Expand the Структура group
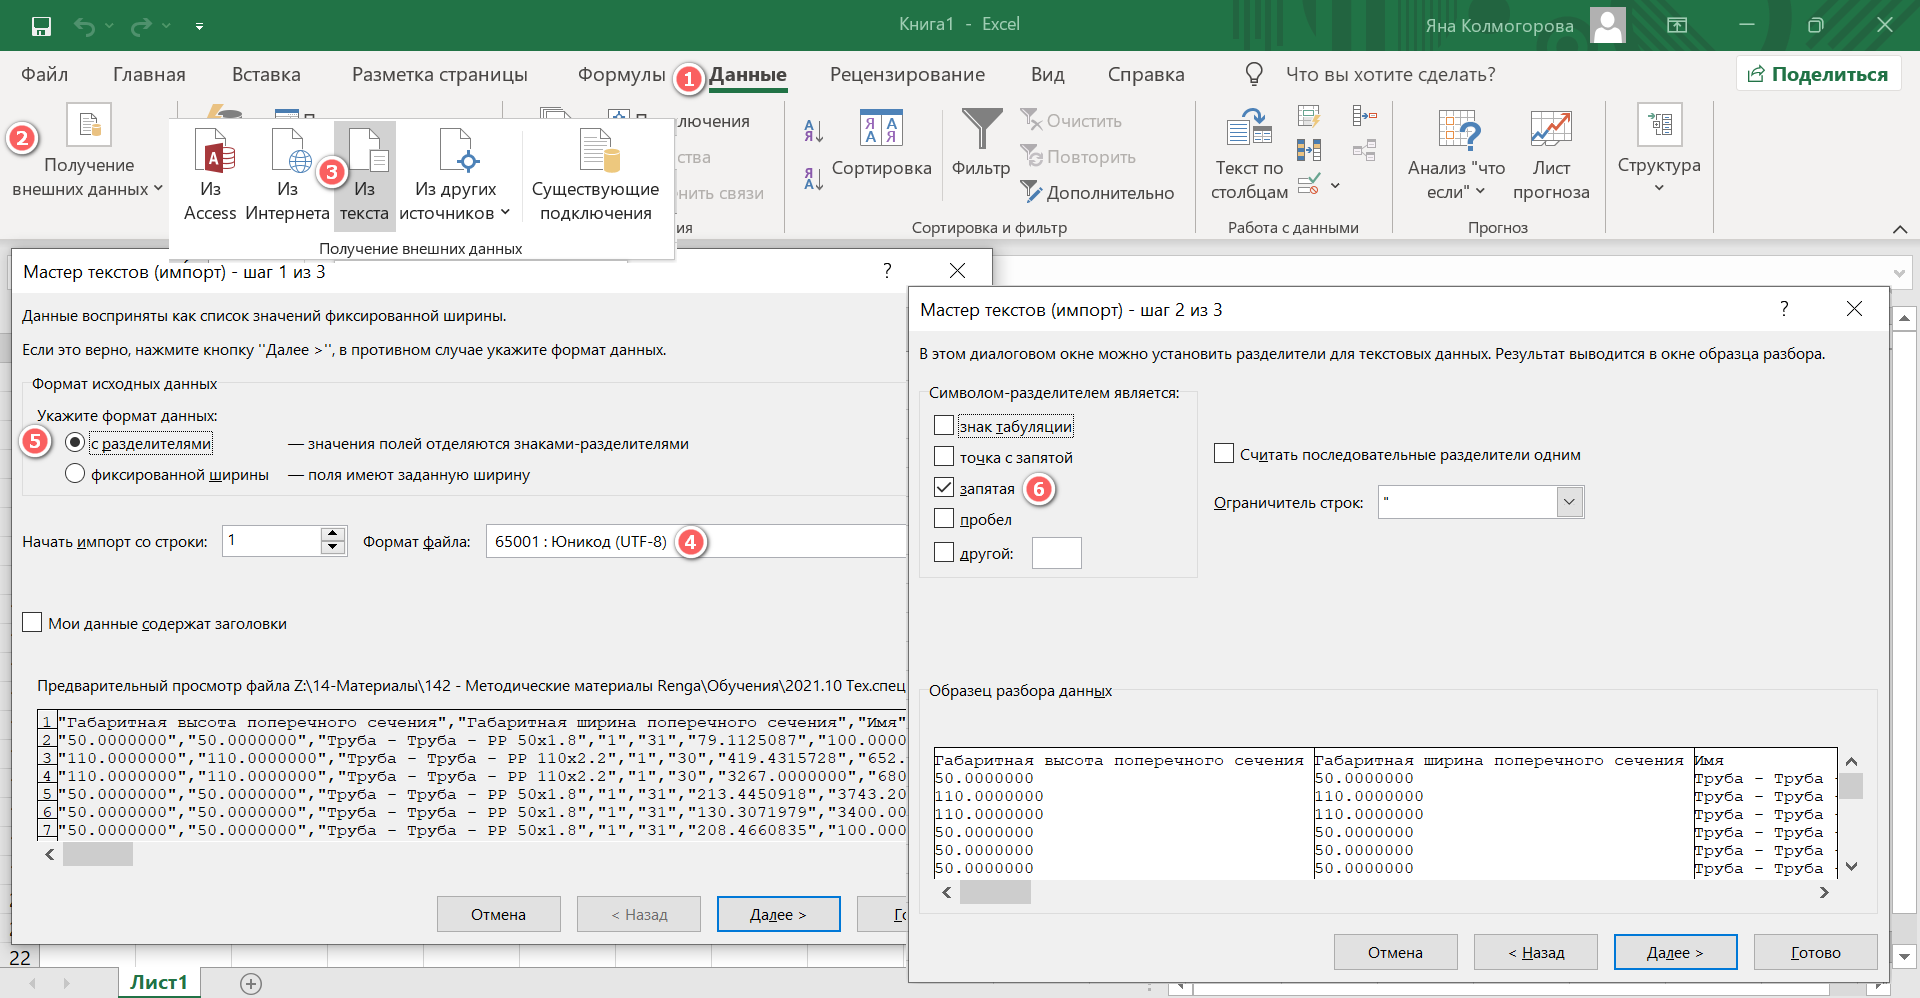1920x998 pixels. tap(1659, 148)
